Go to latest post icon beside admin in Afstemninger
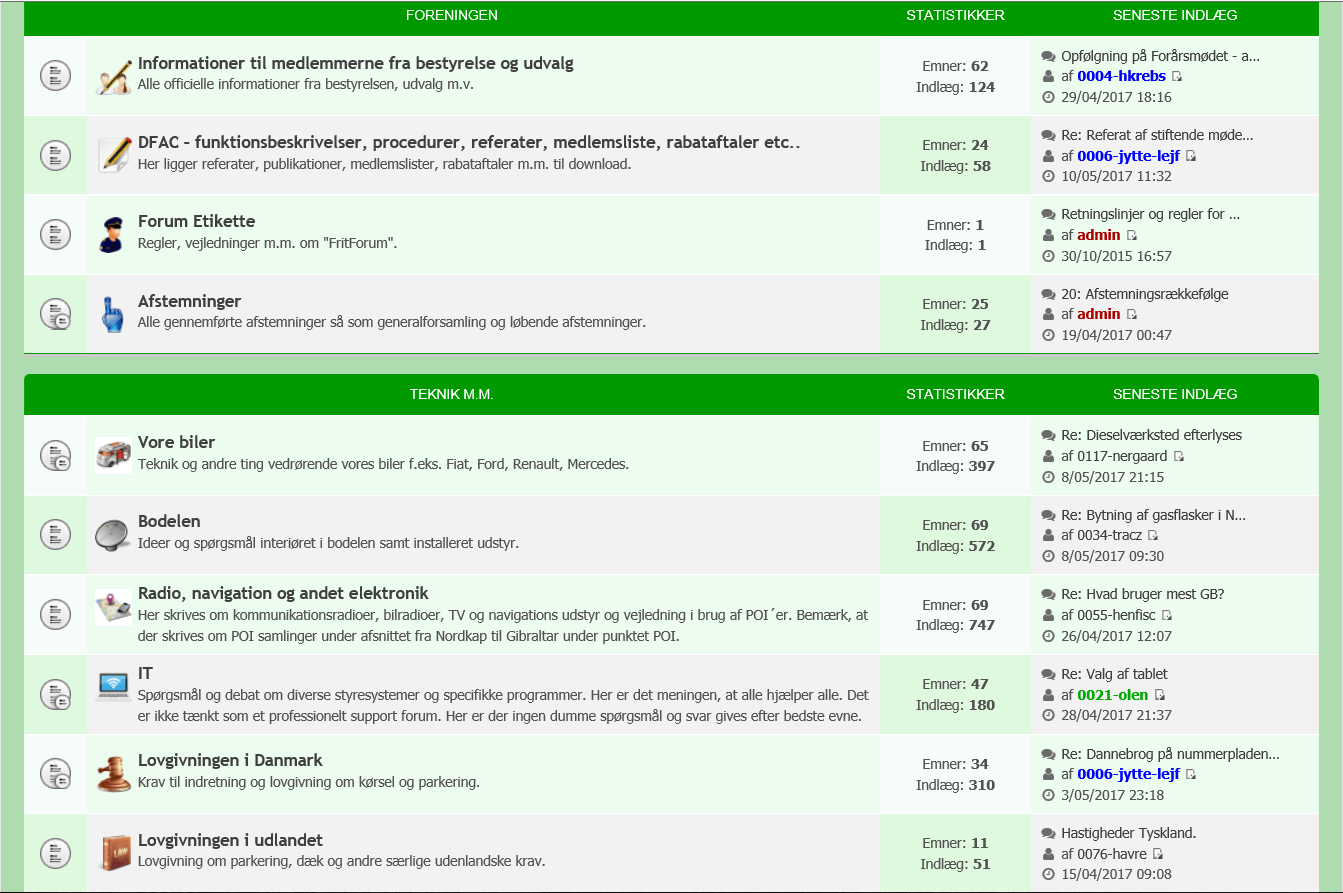Image resolution: width=1343 pixels, height=893 pixels. (1132, 315)
